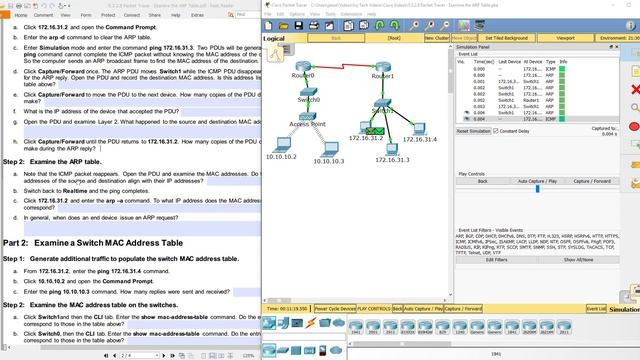
Task: Open the Custom Devices Dialog icon
Action: [x=480, y=26]
